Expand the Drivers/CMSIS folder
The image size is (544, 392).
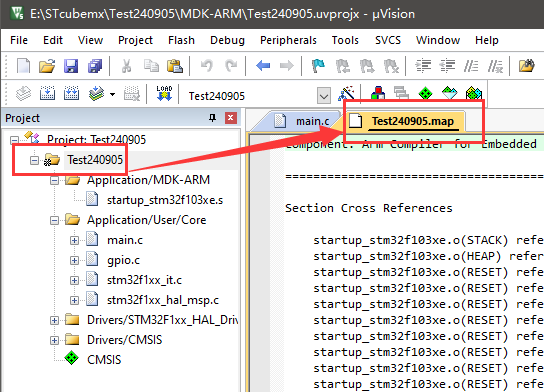[54, 340]
